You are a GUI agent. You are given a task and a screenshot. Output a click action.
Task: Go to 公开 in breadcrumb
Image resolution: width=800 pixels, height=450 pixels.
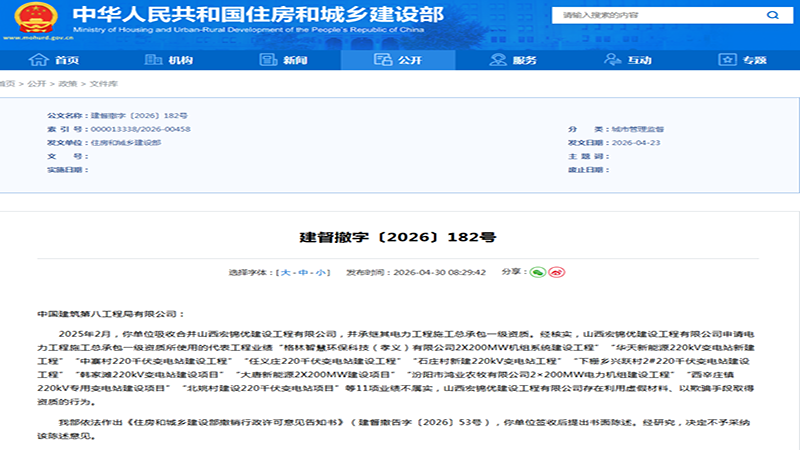37,84
